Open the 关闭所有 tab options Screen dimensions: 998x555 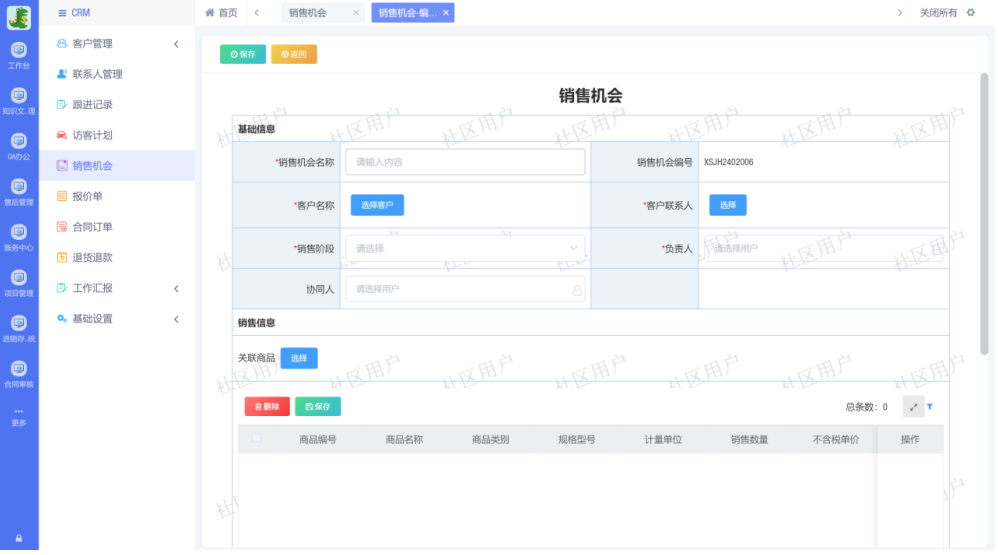click(x=937, y=13)
